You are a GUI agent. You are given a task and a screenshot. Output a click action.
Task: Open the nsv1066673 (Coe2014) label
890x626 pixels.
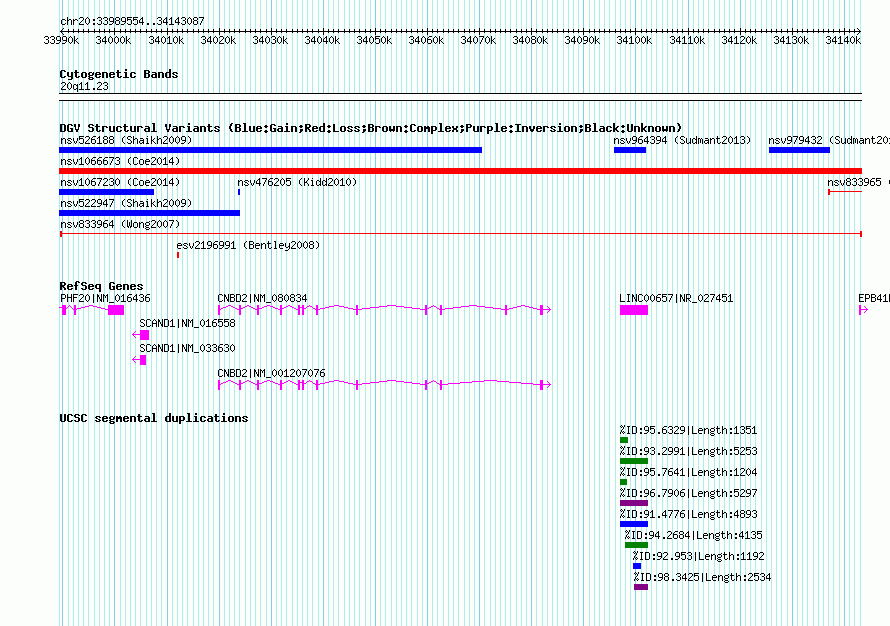(x=120, y=161)
